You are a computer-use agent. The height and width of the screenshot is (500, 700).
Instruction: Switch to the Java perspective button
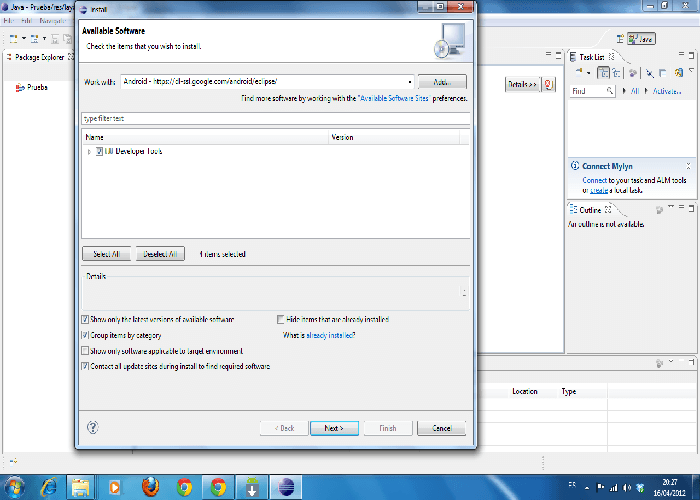tap(641, 39)
